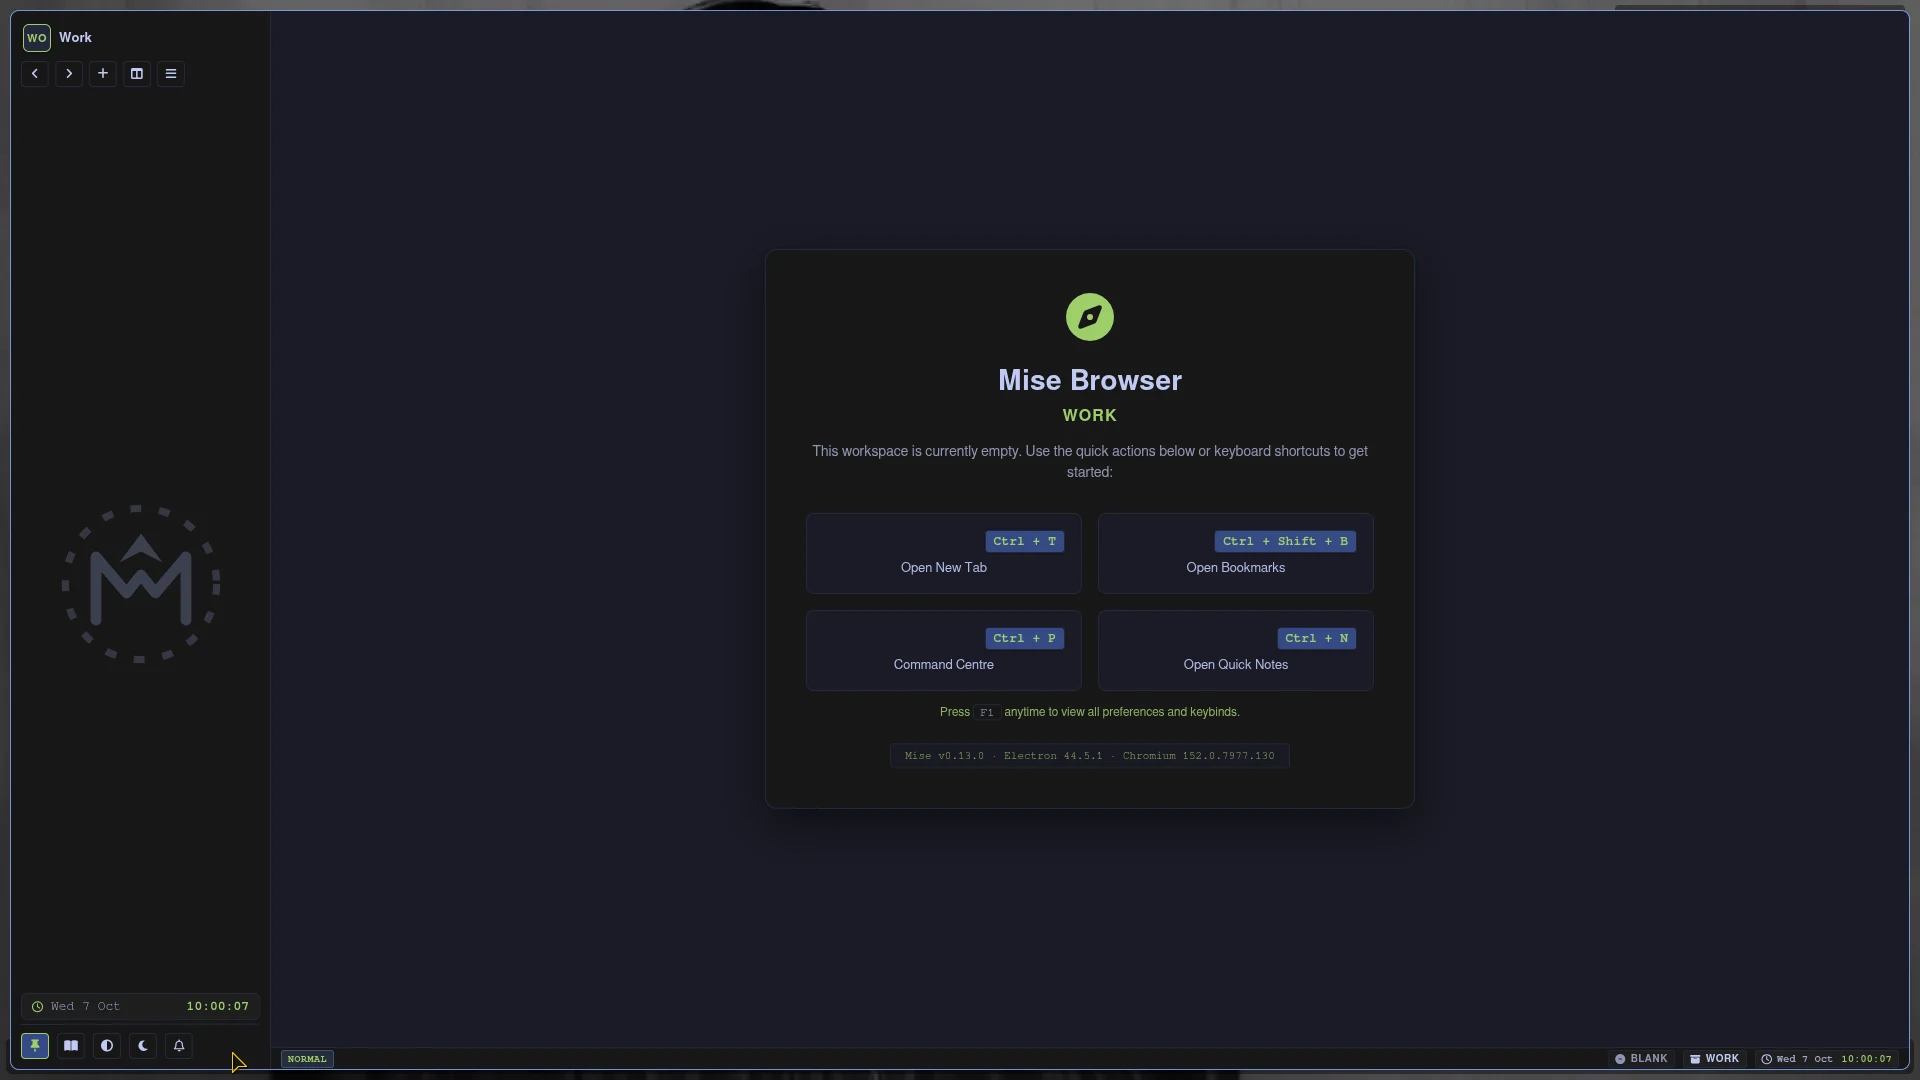Choose Open Quick Notes card
This screenshot has width=1920, height=1080.
(1236, 651)
